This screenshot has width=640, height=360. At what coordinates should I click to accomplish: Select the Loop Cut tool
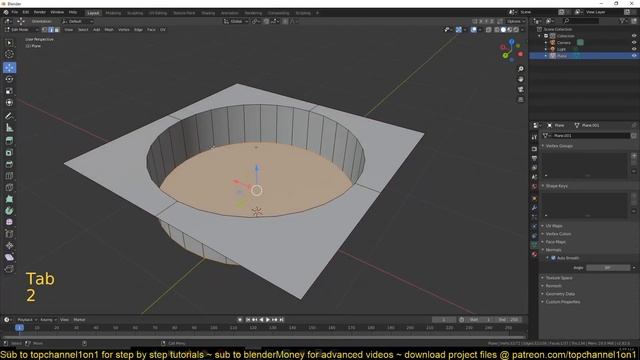pyautogui.click(x=9, y=176)
